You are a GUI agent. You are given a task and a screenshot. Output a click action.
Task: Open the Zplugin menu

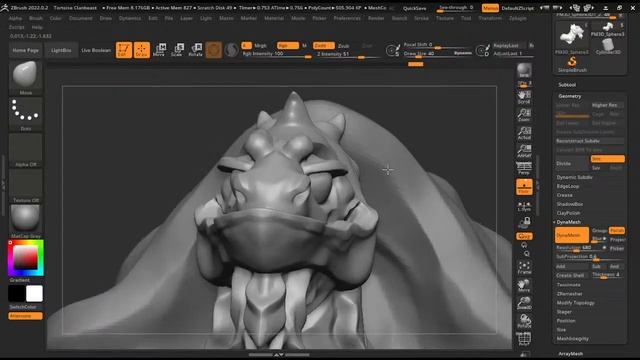(518, 18)
